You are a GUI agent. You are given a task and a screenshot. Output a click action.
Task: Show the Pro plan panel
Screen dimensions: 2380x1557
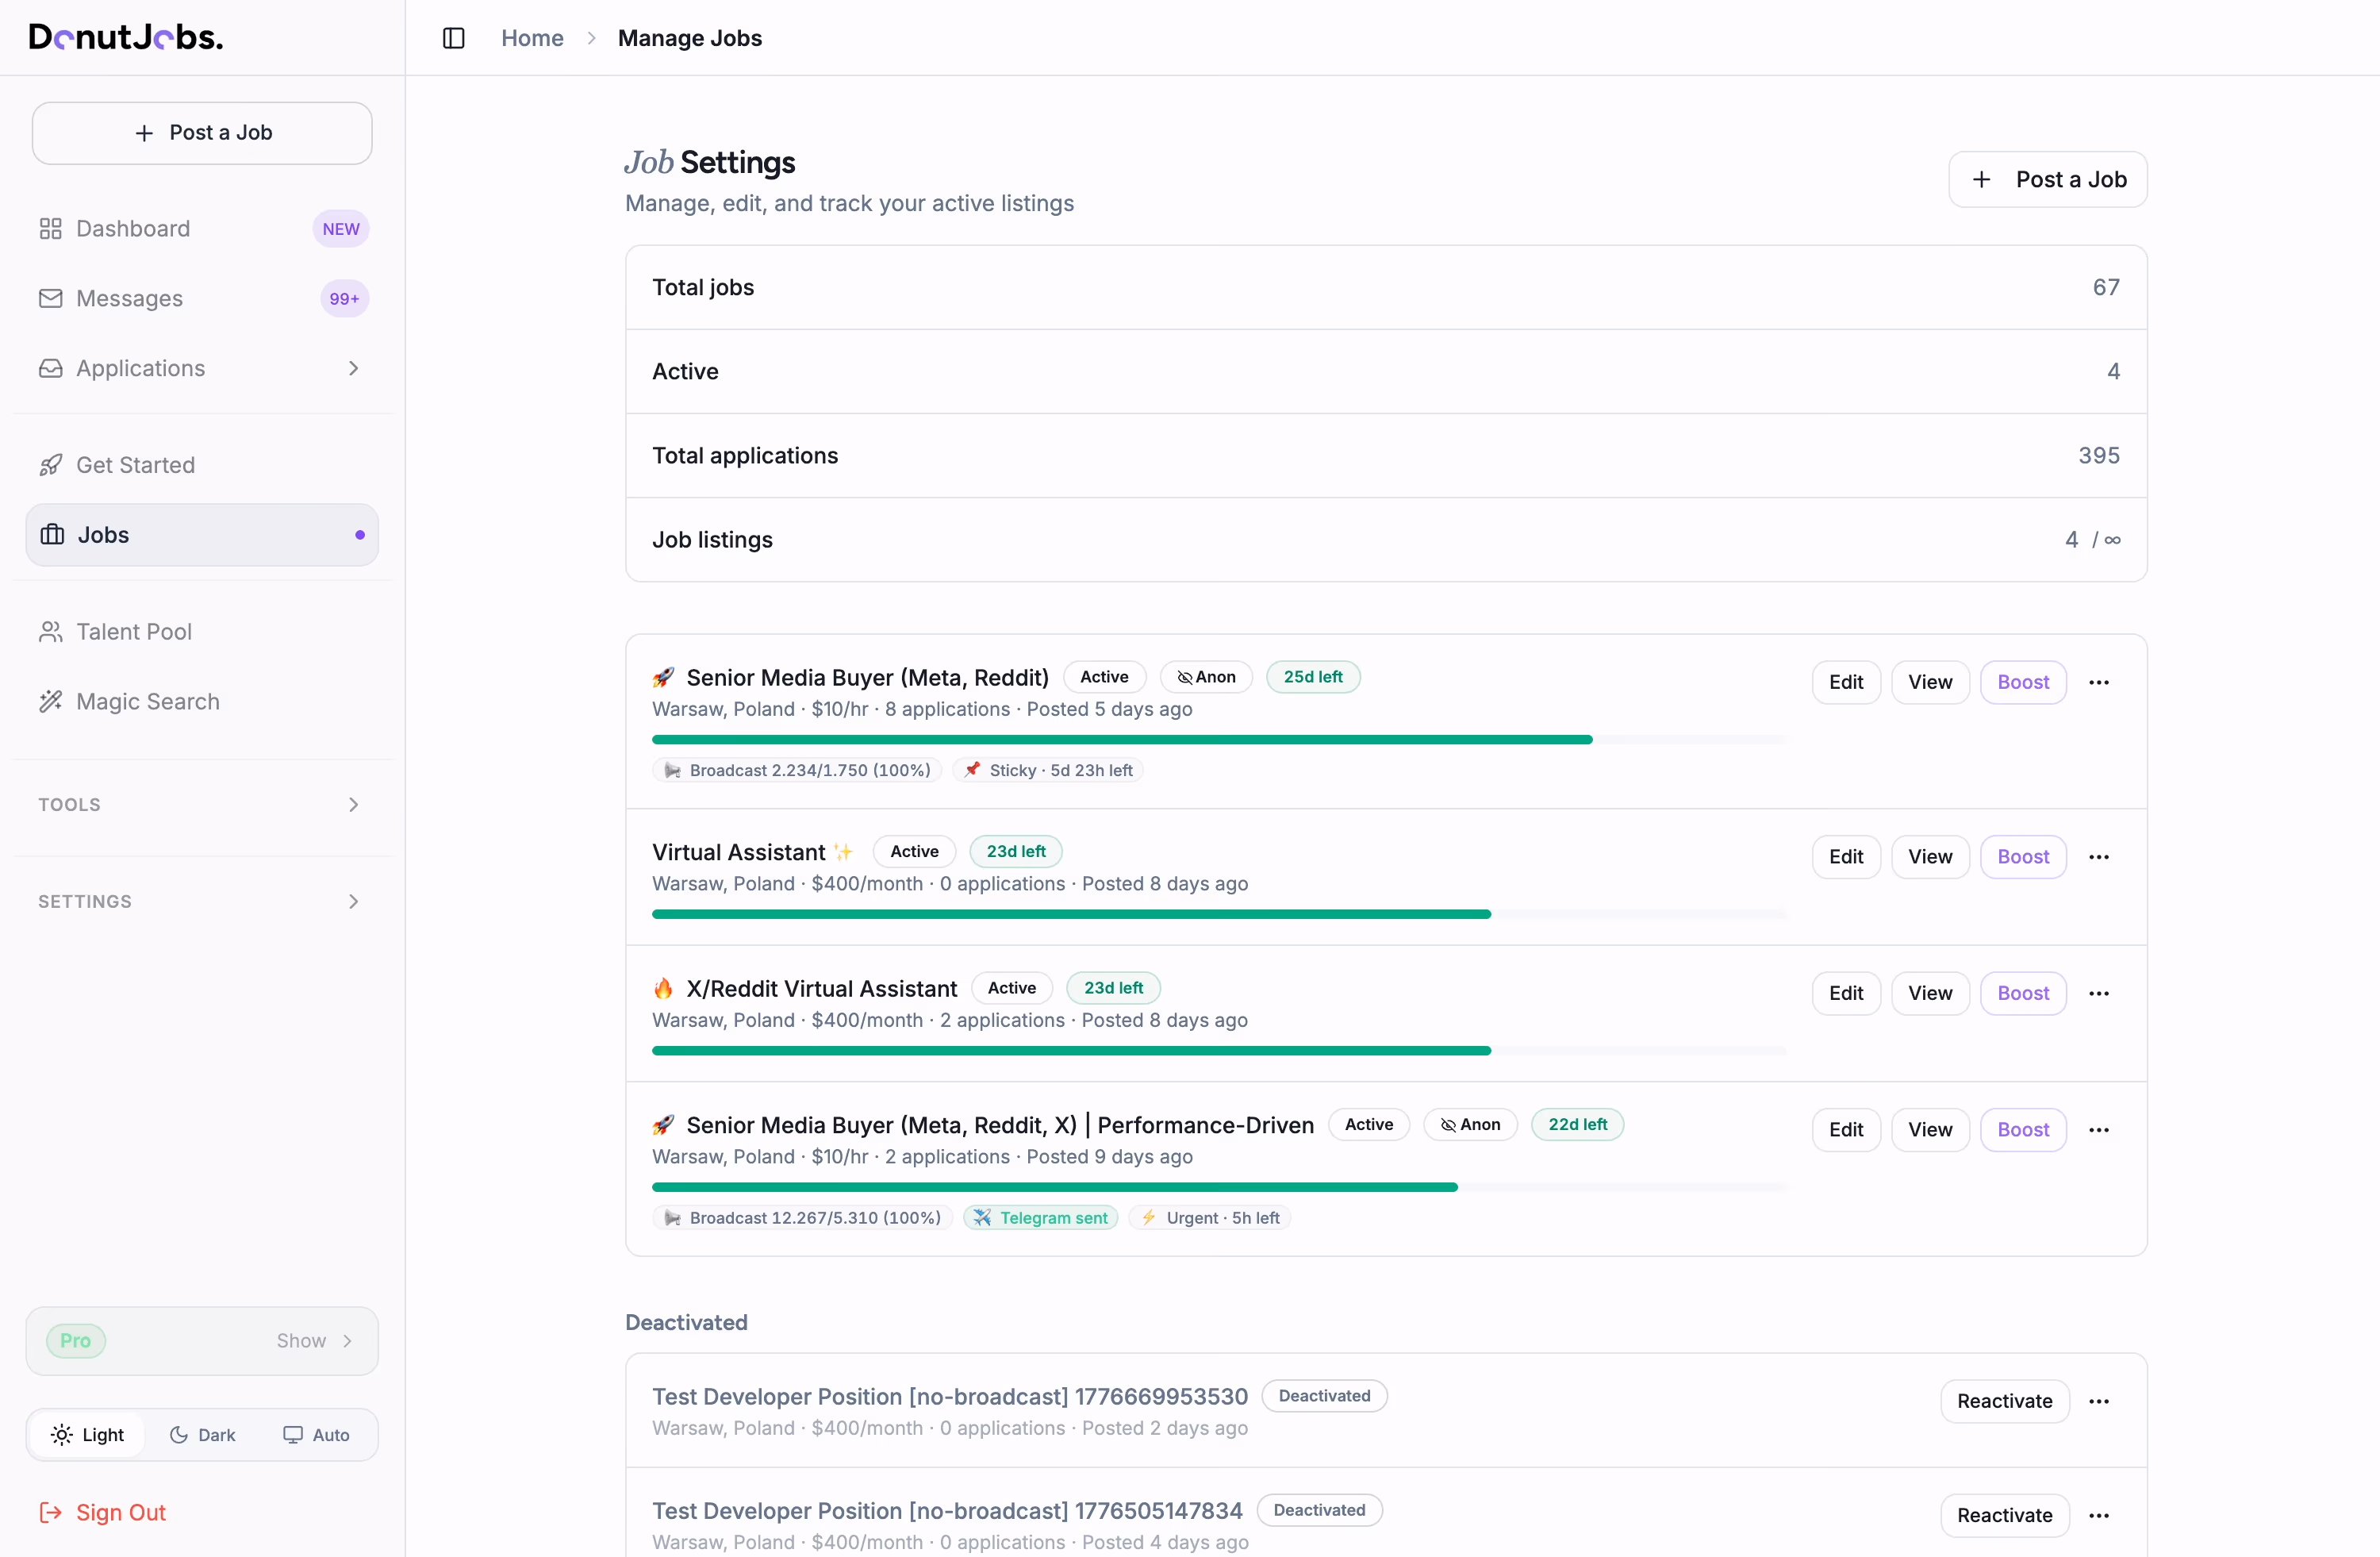click(202, 1341)
